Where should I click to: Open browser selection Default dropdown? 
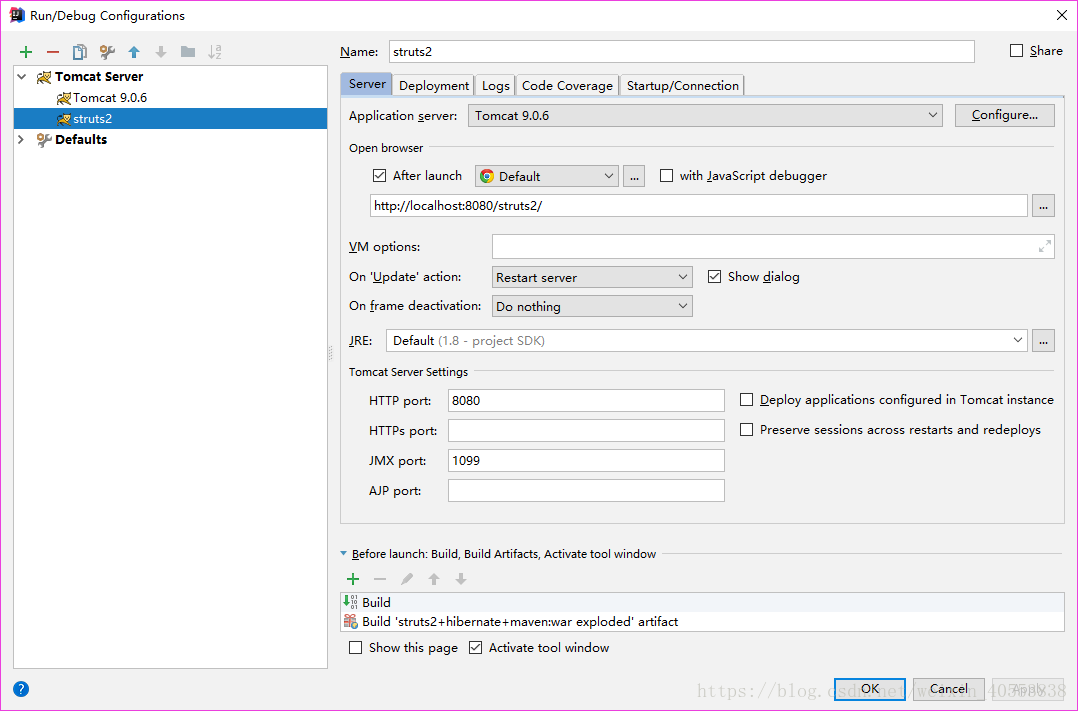coord(547,176)
